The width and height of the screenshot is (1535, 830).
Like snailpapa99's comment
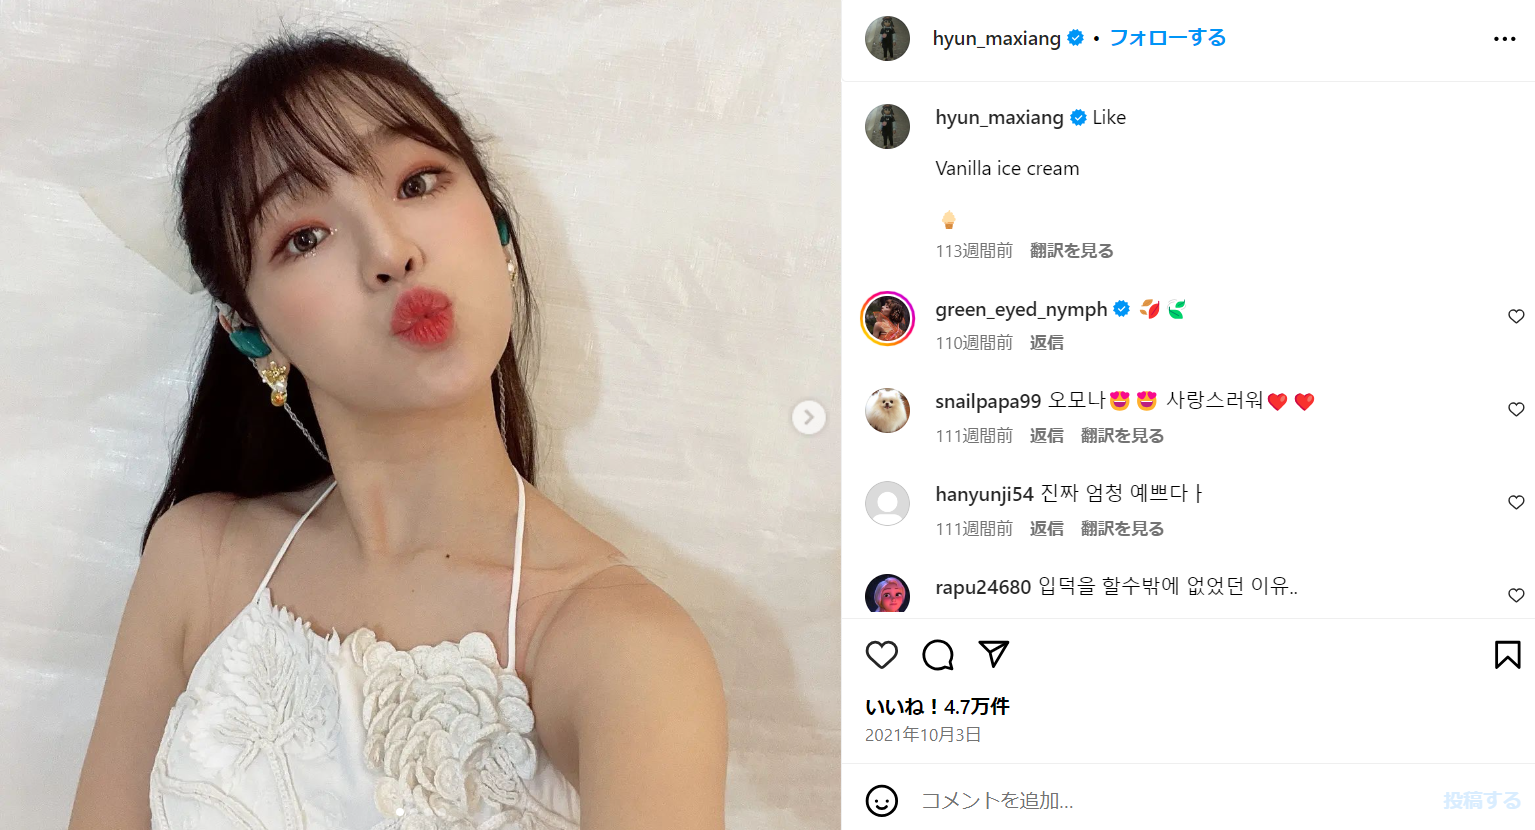pos(1516,409)
